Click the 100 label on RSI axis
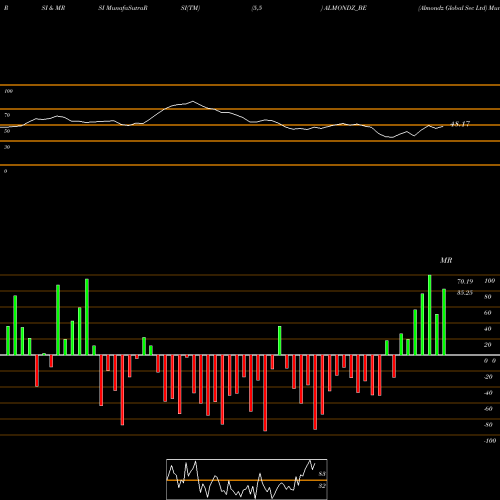This screenshot has height=500, width=500. click(x=9, y=91)
